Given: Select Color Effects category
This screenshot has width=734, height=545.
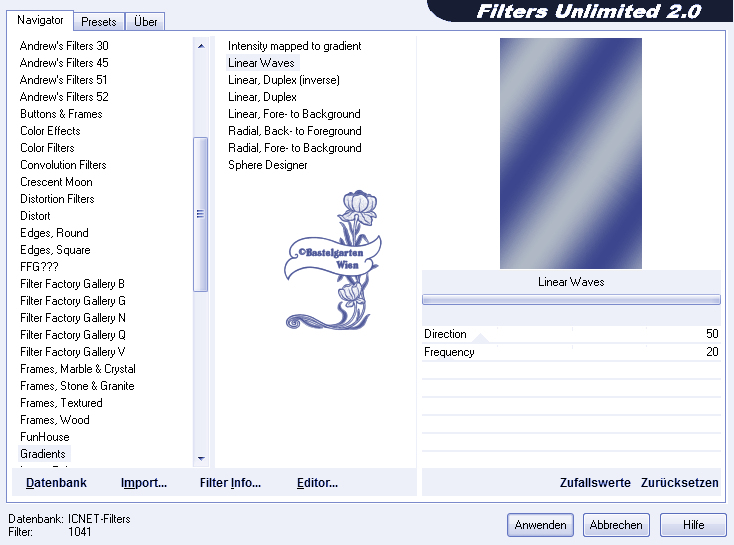Looking at the screenshot, I should click(50, 131).
